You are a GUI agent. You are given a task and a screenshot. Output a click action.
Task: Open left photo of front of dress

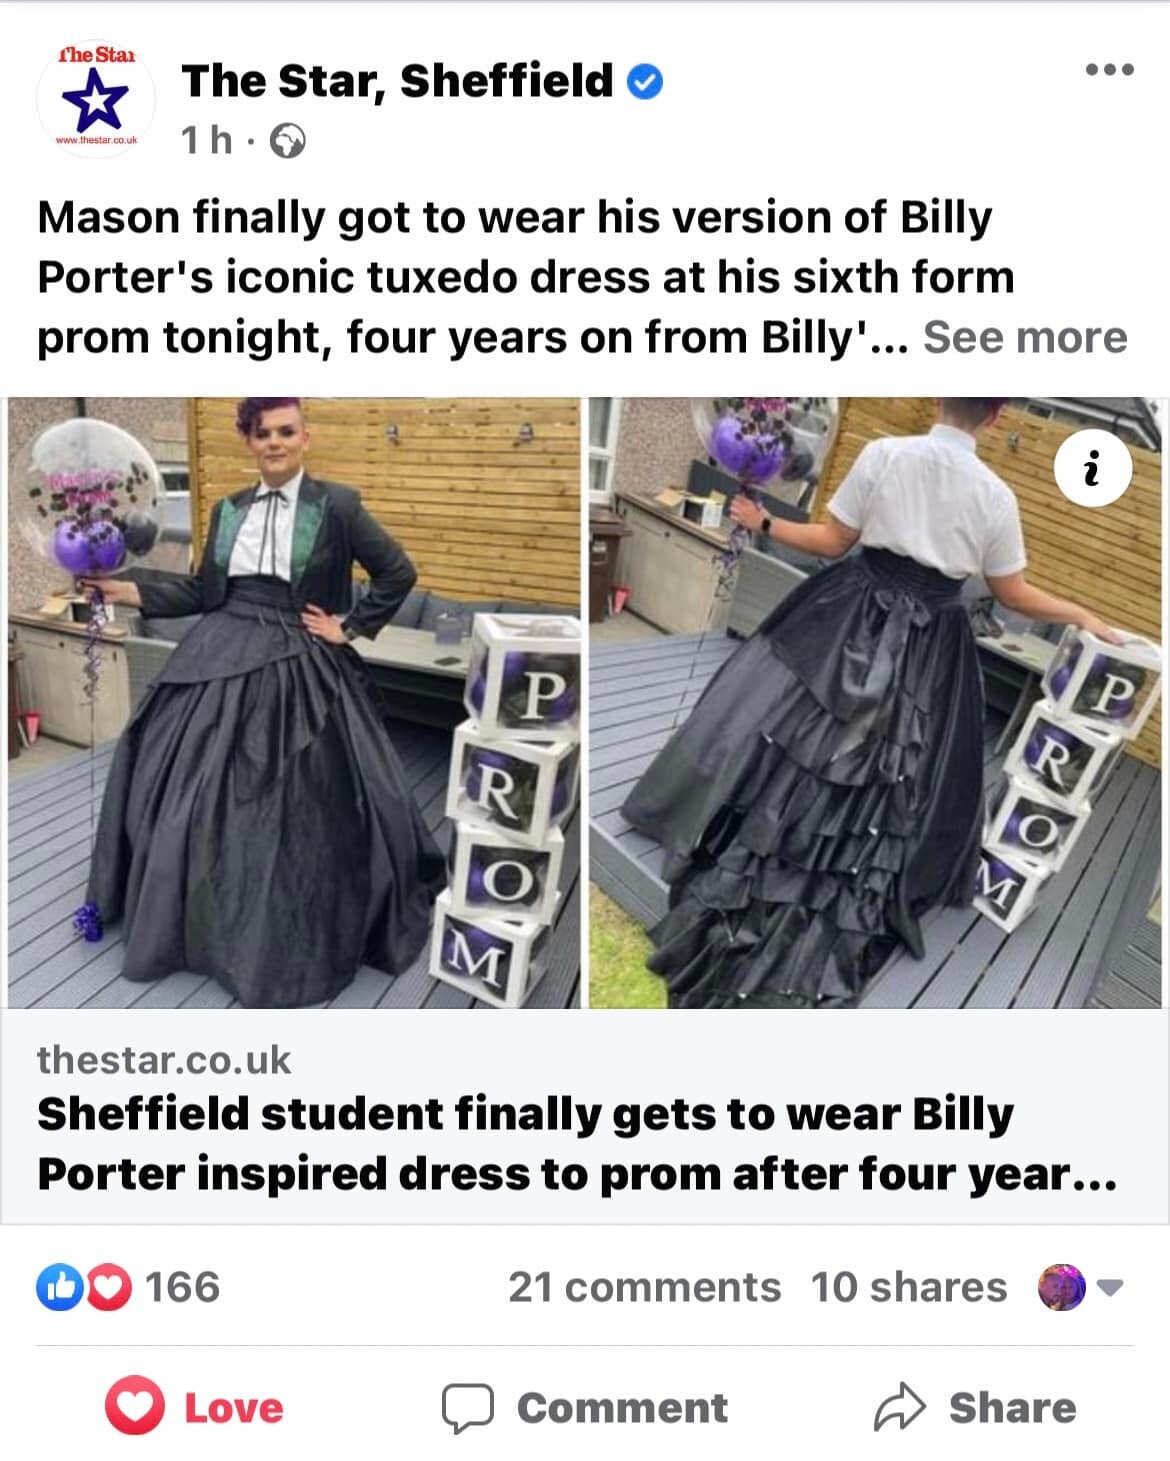[294, 703]
